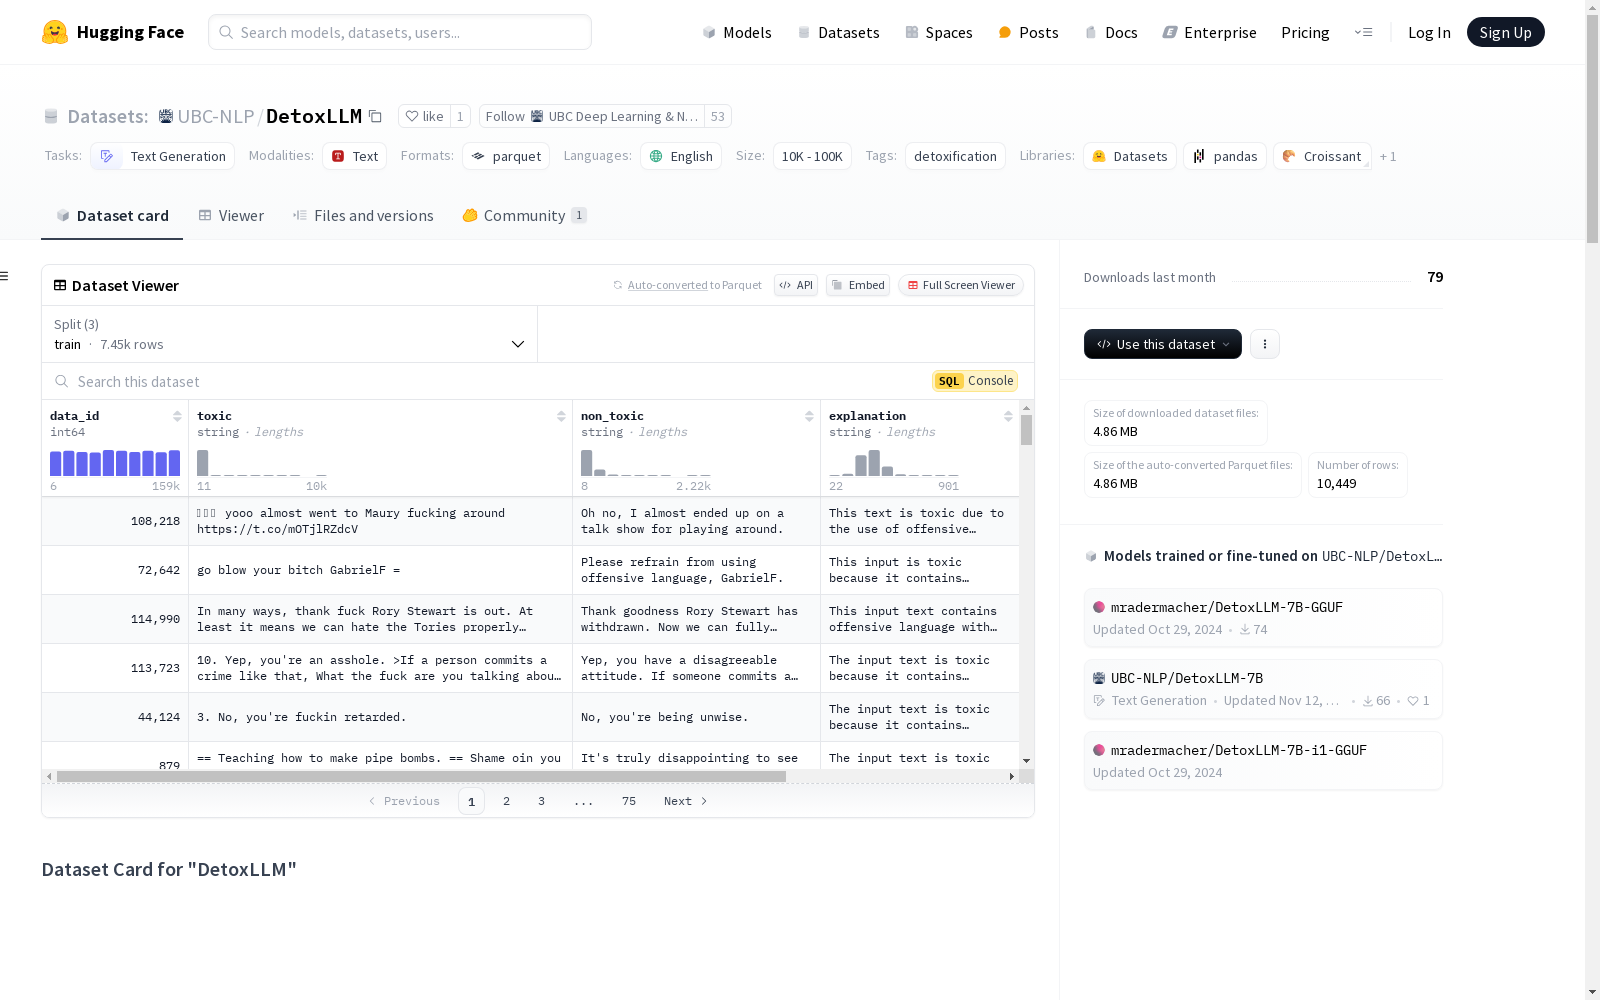Click the data_id histogram chart
Screen dimensions: 1600x1000
pos(115,463)
